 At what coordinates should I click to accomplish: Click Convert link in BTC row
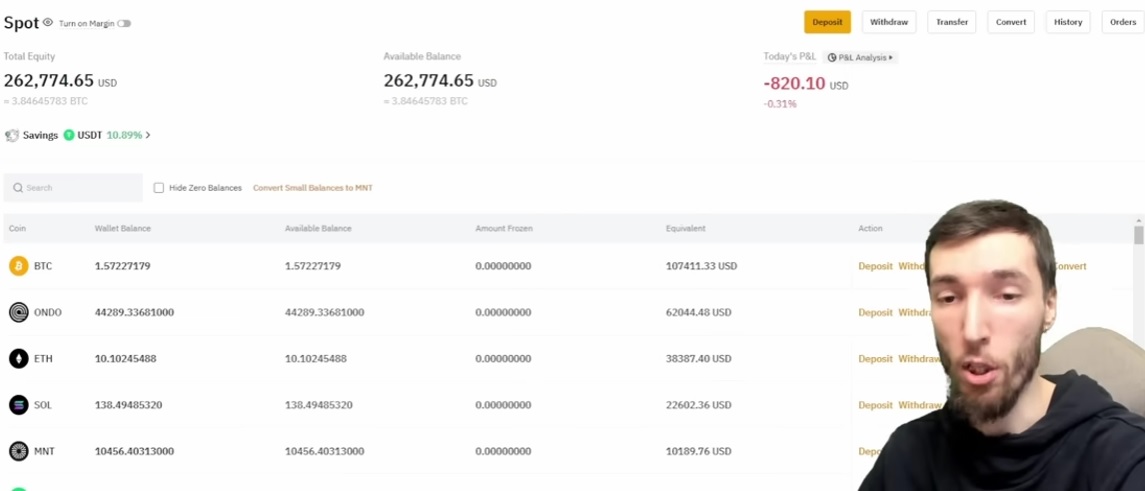[x=1071, y=266]
